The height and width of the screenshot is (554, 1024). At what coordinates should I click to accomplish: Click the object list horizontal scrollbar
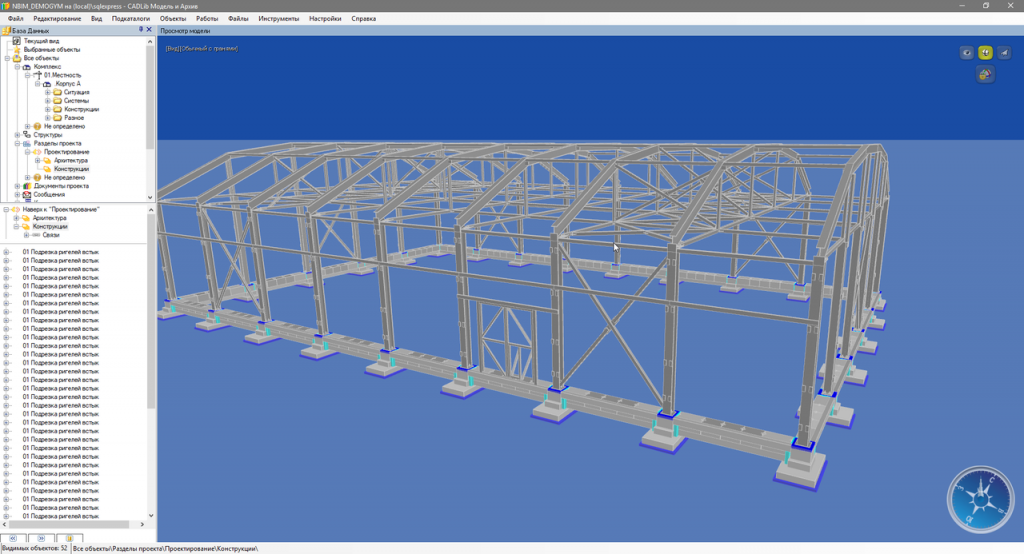[73, 524]
